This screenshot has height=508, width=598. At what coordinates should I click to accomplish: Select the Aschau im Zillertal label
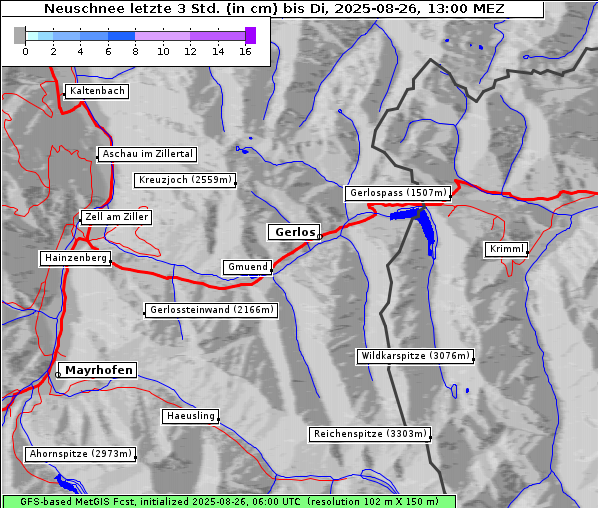(148, 154)
